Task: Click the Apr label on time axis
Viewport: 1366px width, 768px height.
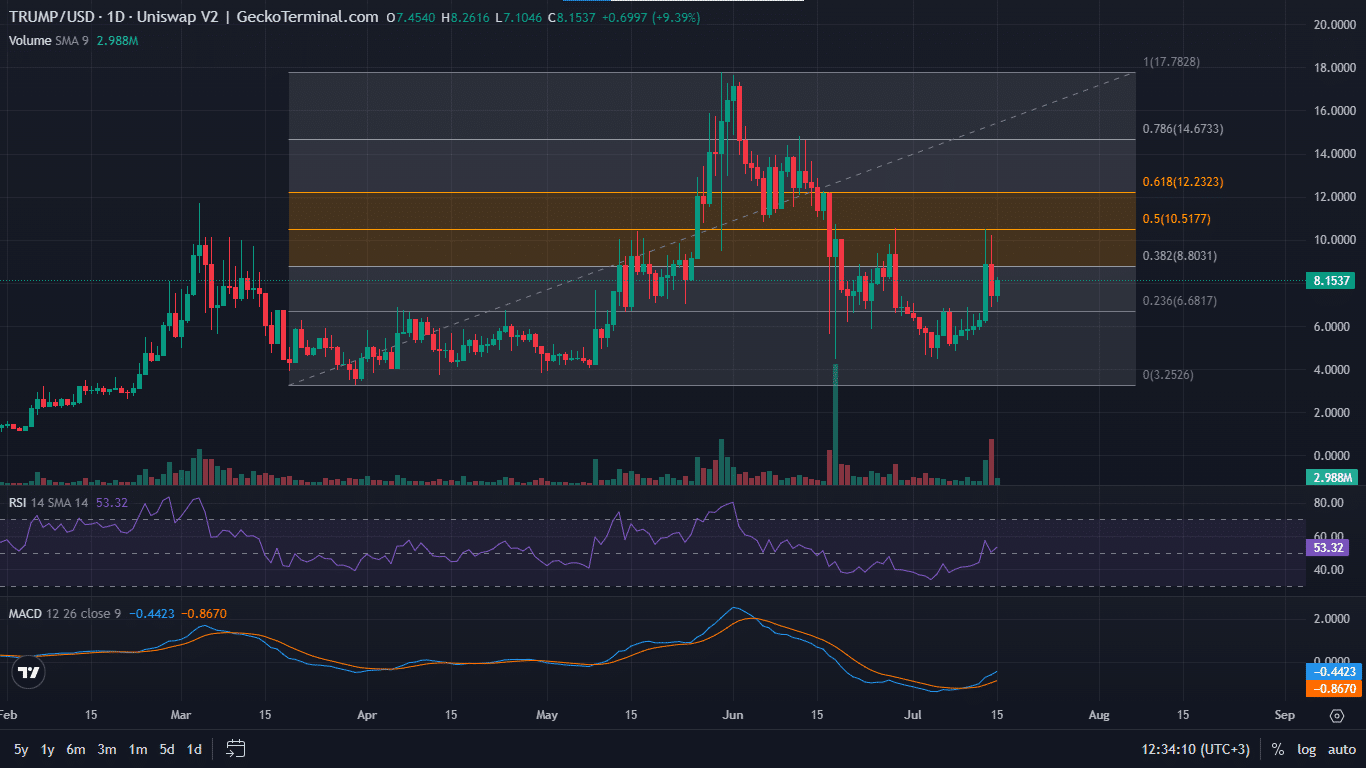Action: (x=367, y=716)
